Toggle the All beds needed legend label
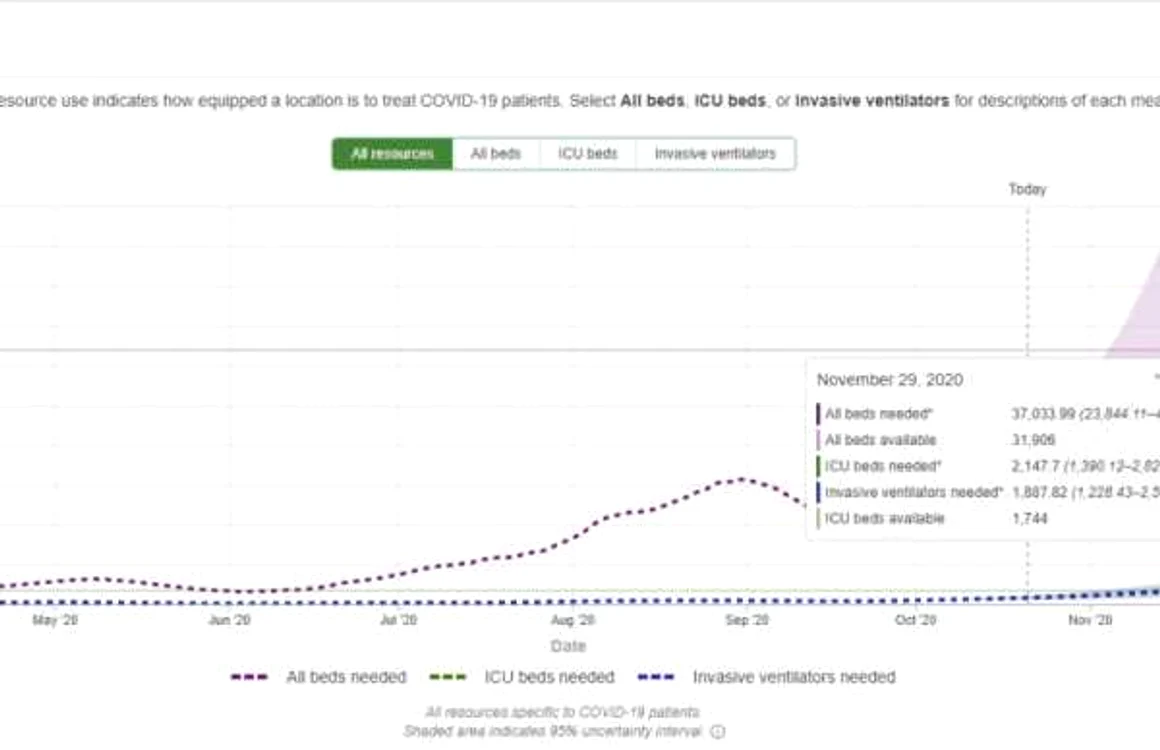This screenshot has width=1160, height=750. tap(346, 678)
